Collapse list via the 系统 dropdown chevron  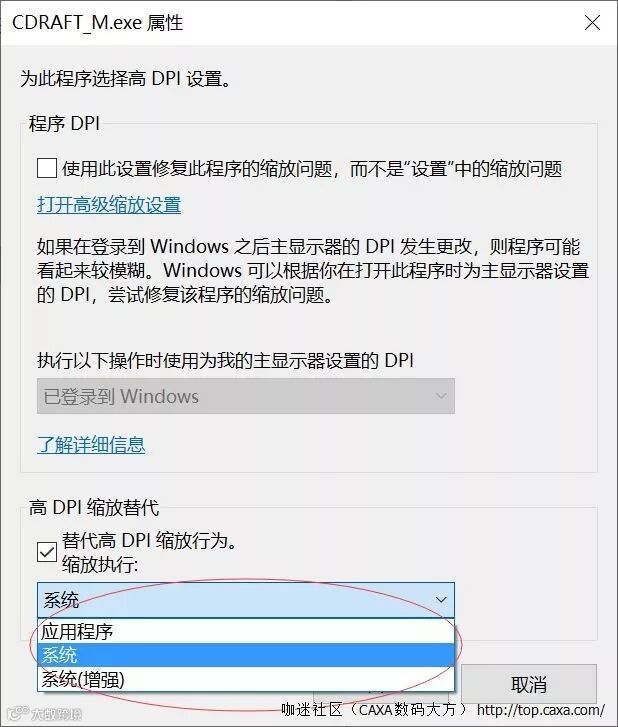tap(441, 600)
